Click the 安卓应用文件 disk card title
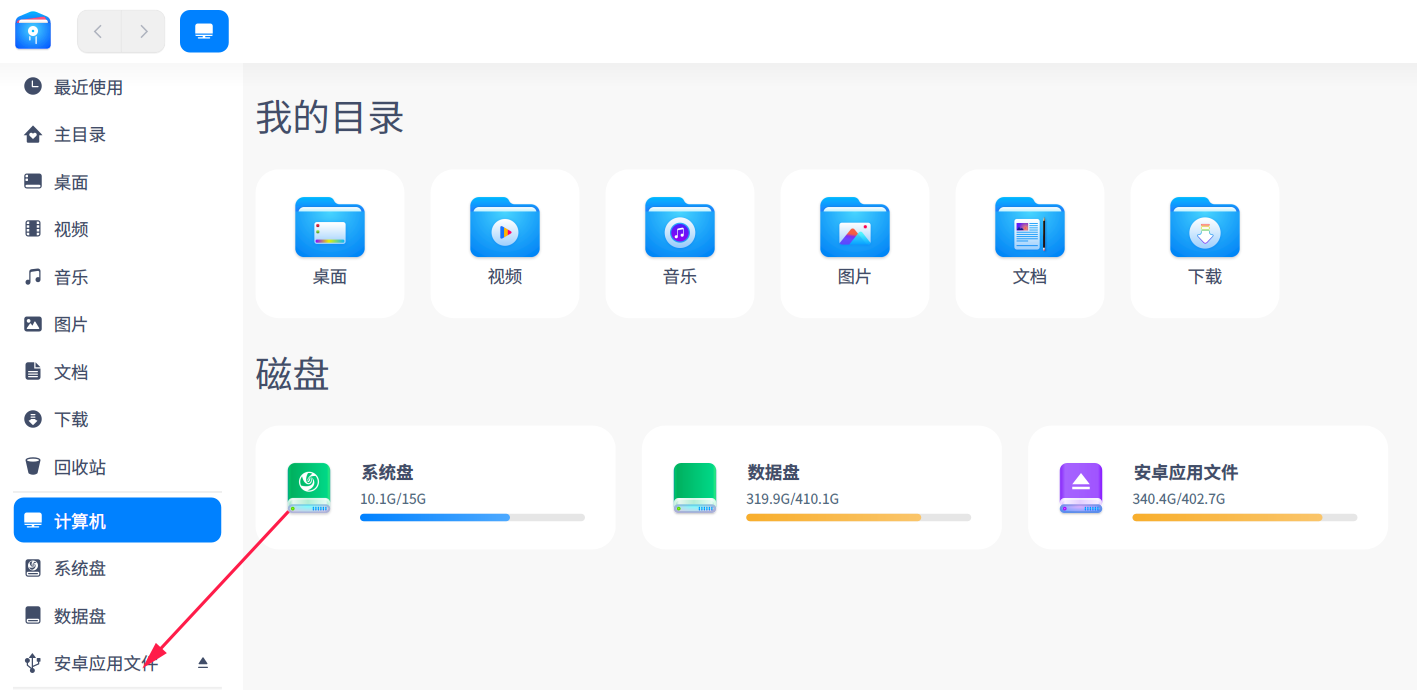1417x690 pixels. pyautogui.click(x=1186, y=472)
